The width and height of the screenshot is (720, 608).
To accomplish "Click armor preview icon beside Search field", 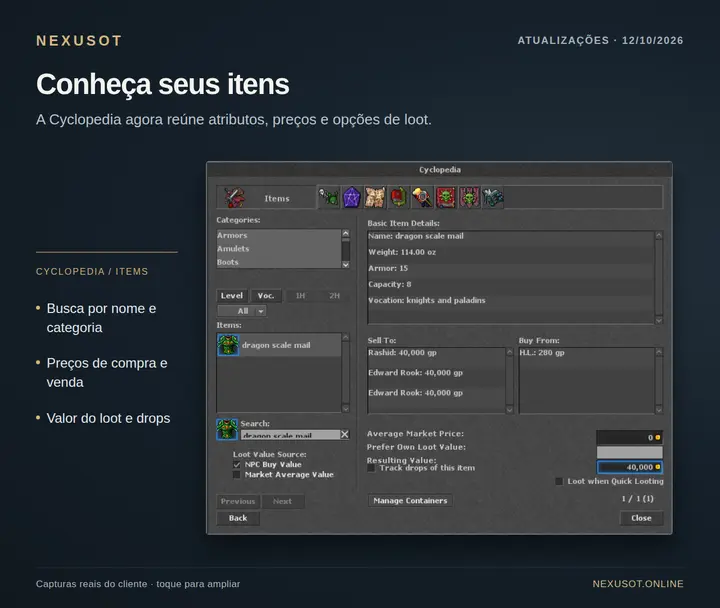I will point(227,429).
